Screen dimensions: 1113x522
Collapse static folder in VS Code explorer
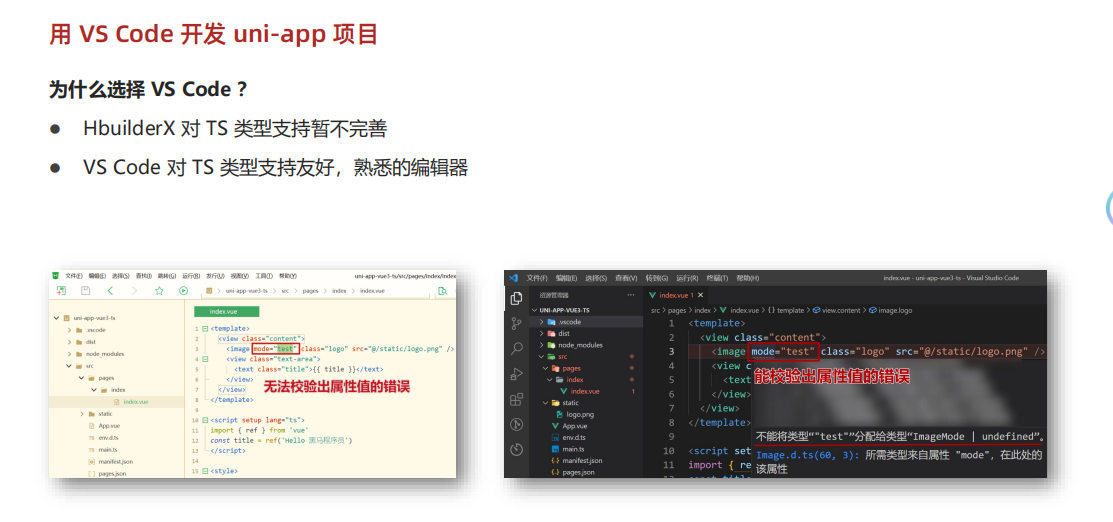point(546,403)
